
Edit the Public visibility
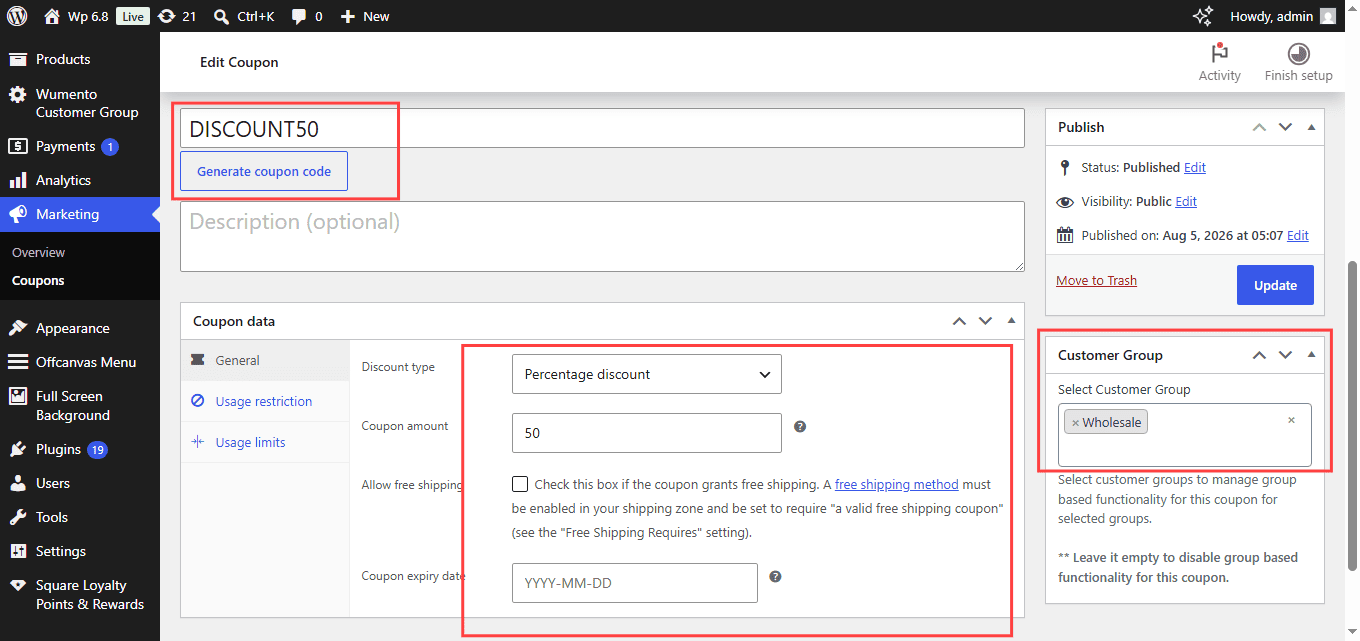[1186, 201]
